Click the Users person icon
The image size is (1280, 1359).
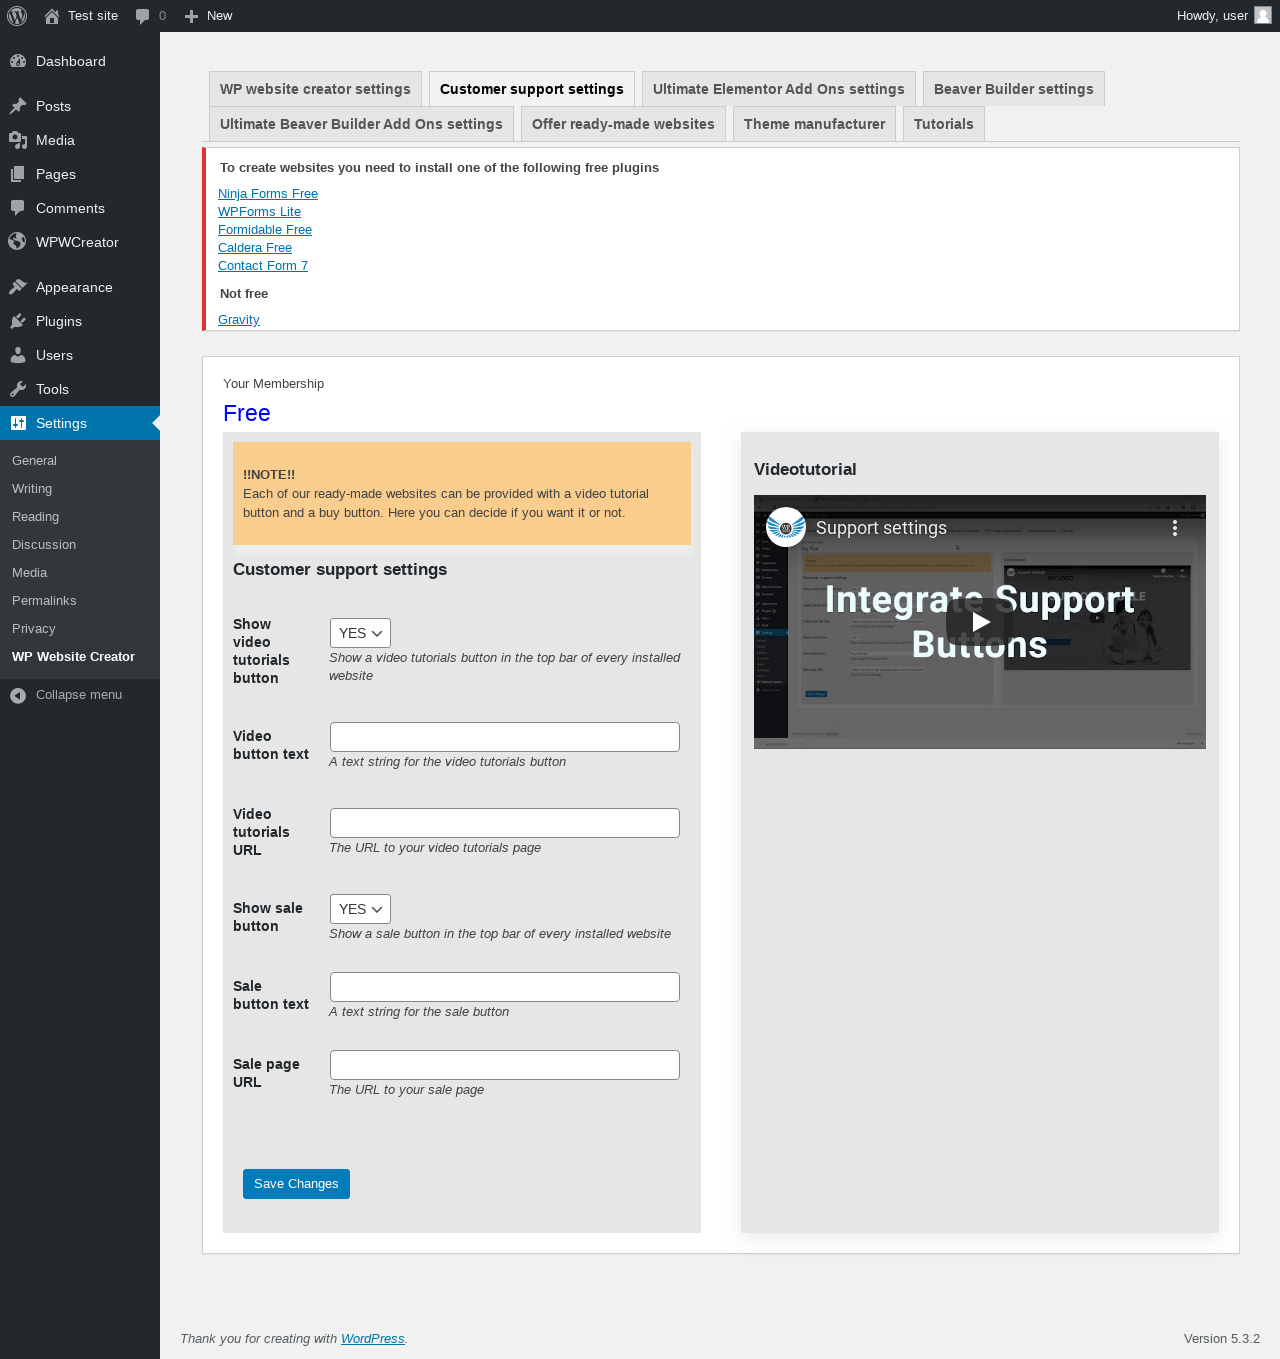(18, 355)
